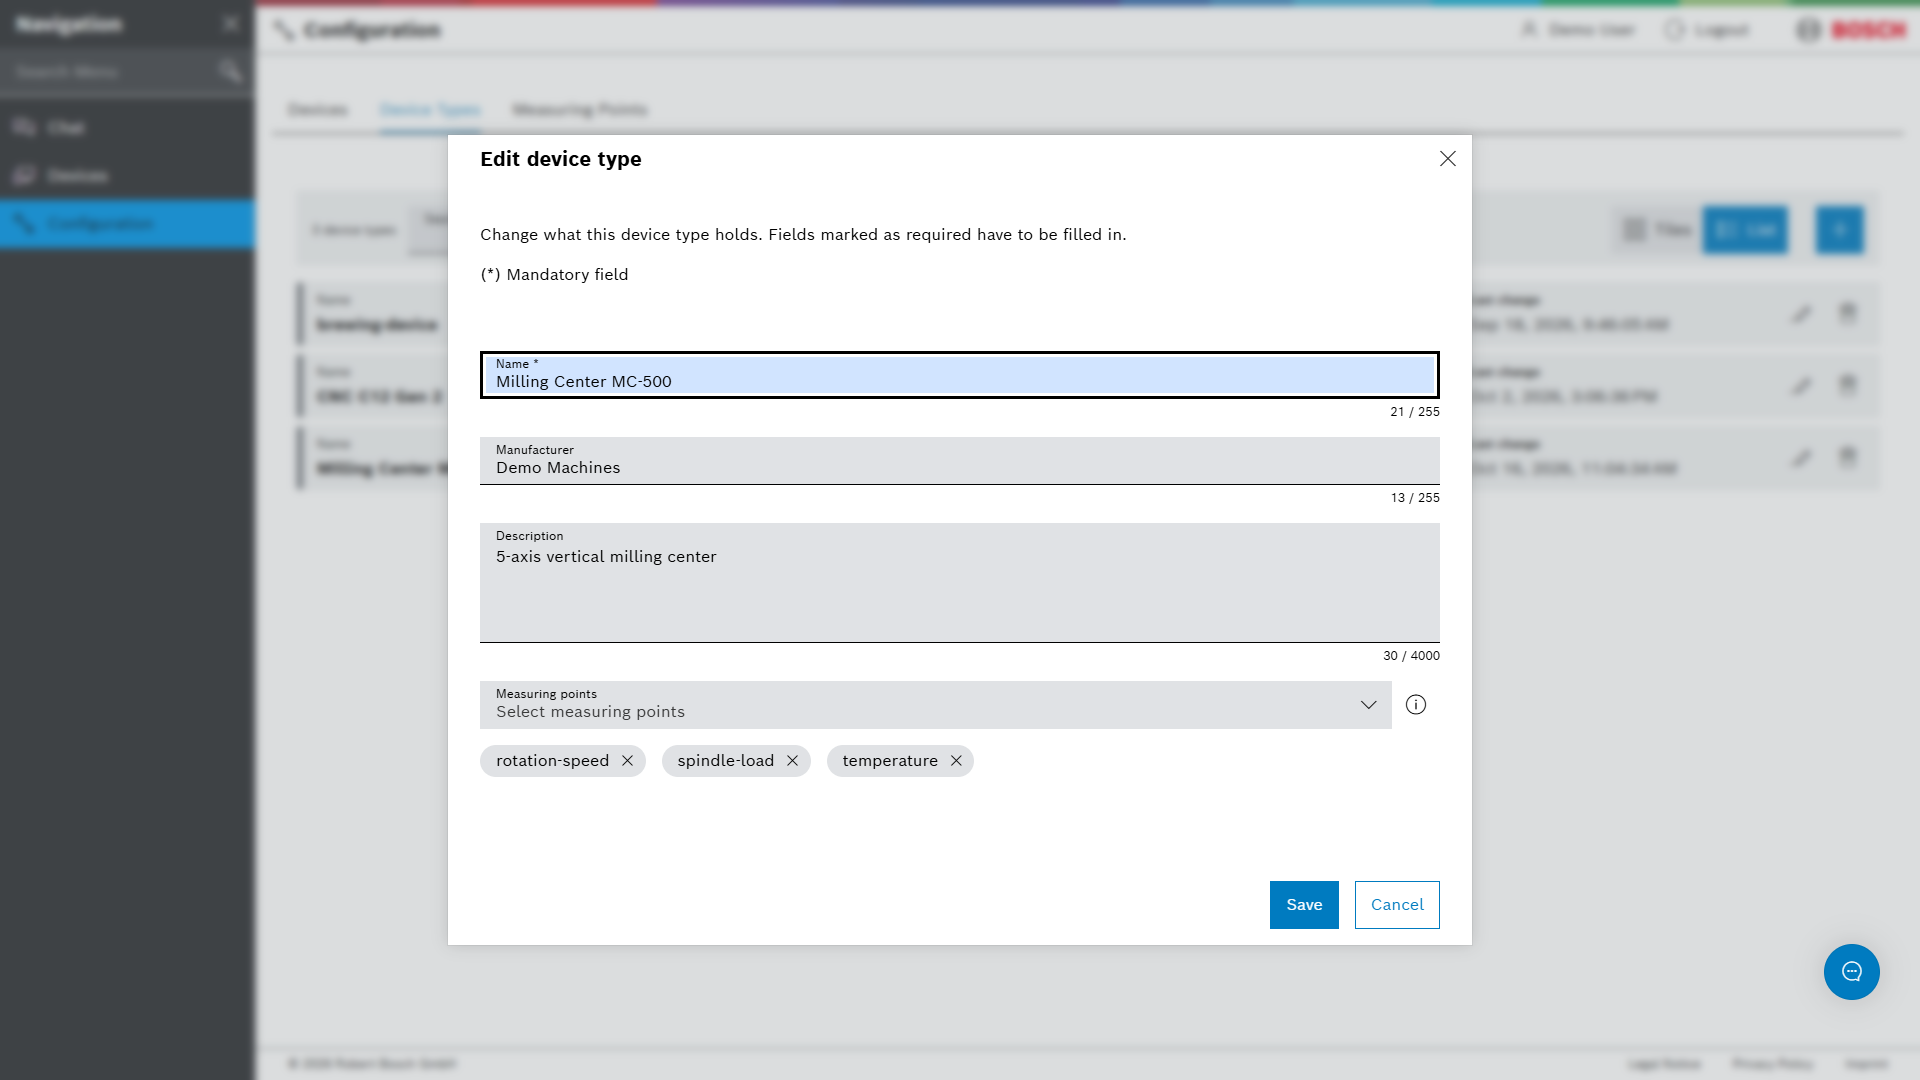Image resolution: width=1920 pixels, height=1080 pixels.
Task: Click the temperature chip label
Action: tap(890, 761)
